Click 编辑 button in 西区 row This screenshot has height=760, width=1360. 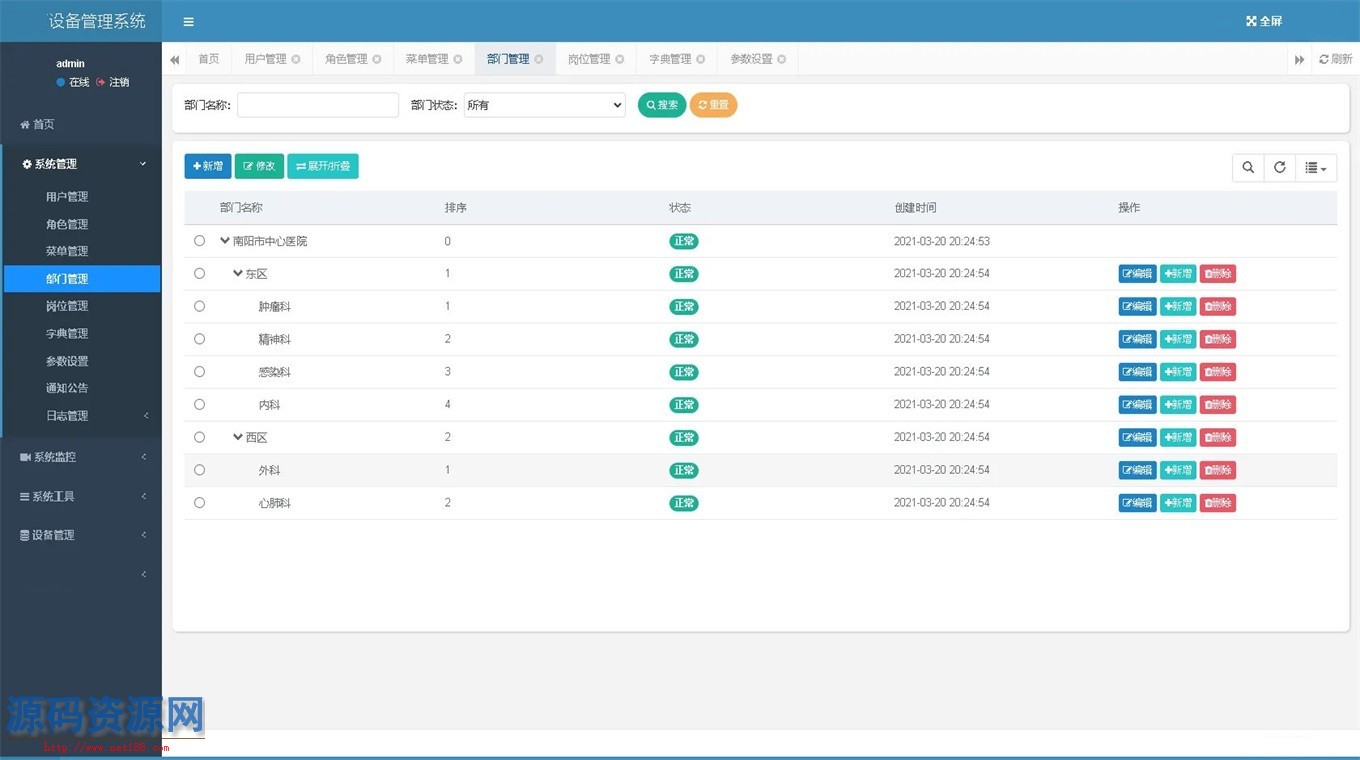[1137, 437]
